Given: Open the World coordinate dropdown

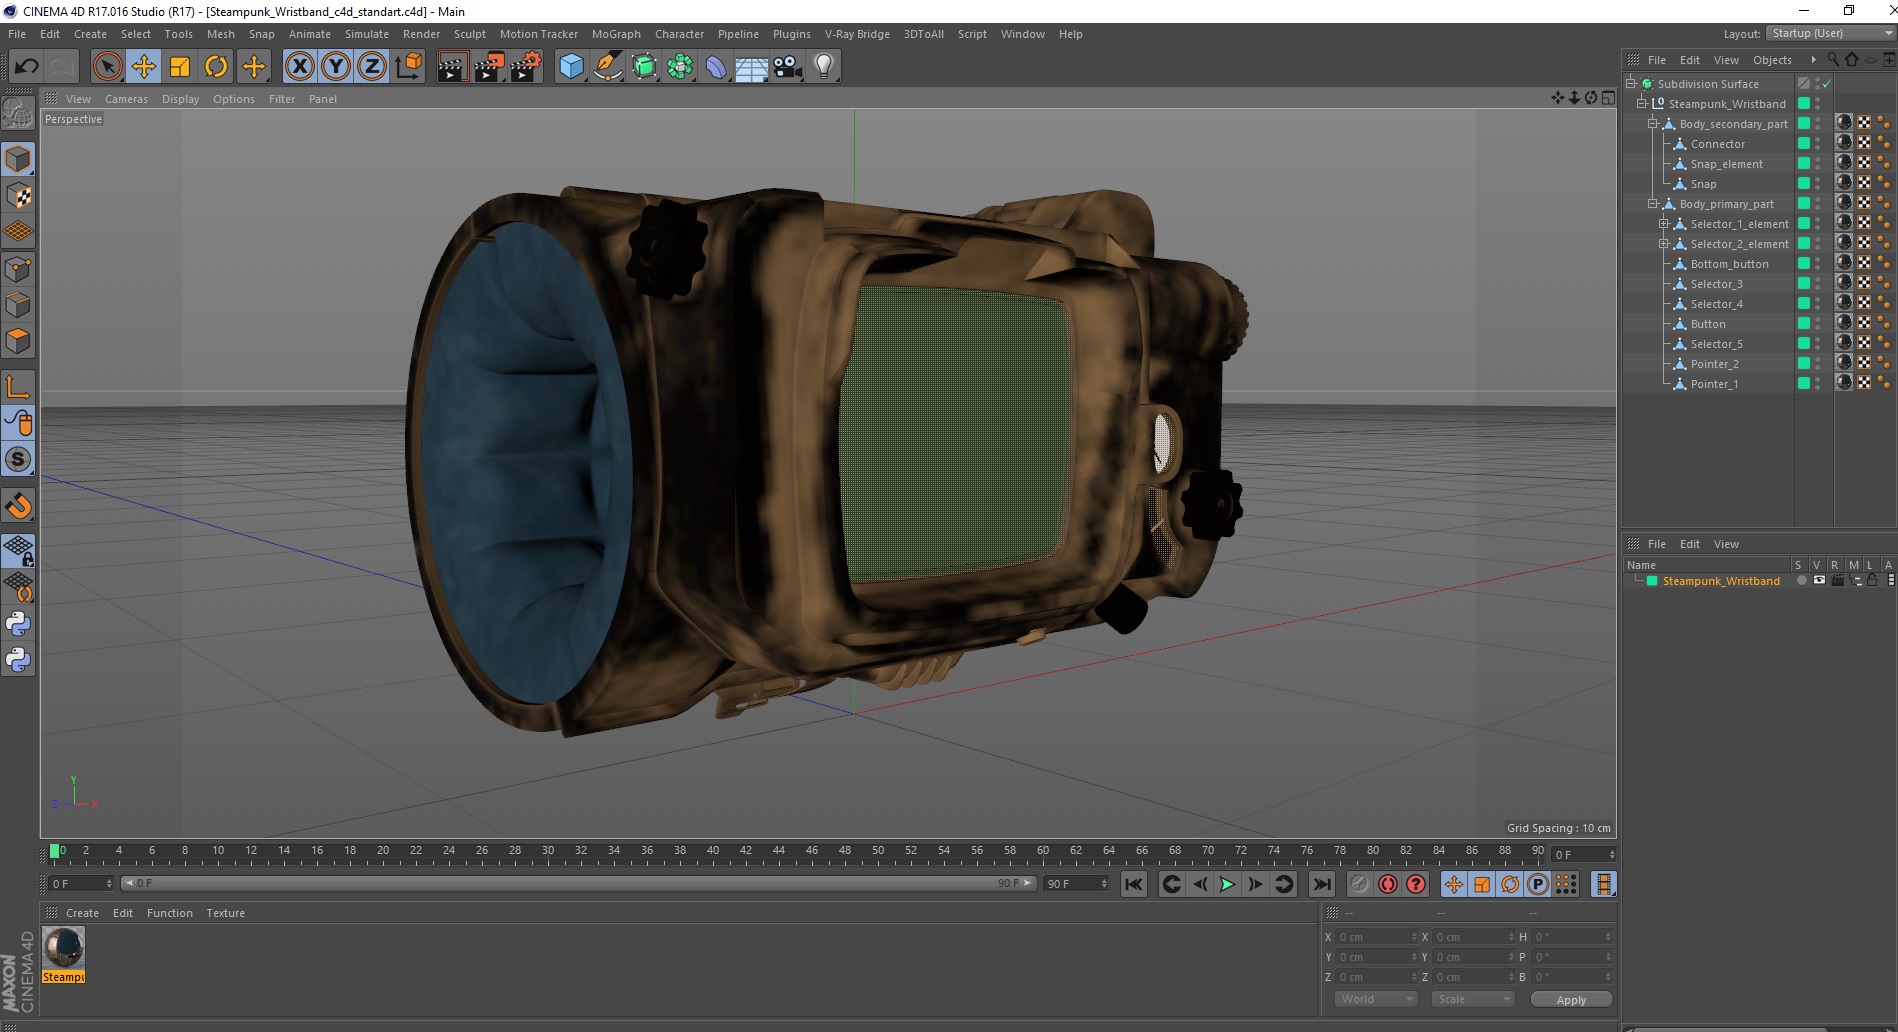Looking at the screenshot, I should coord(1376,999).
